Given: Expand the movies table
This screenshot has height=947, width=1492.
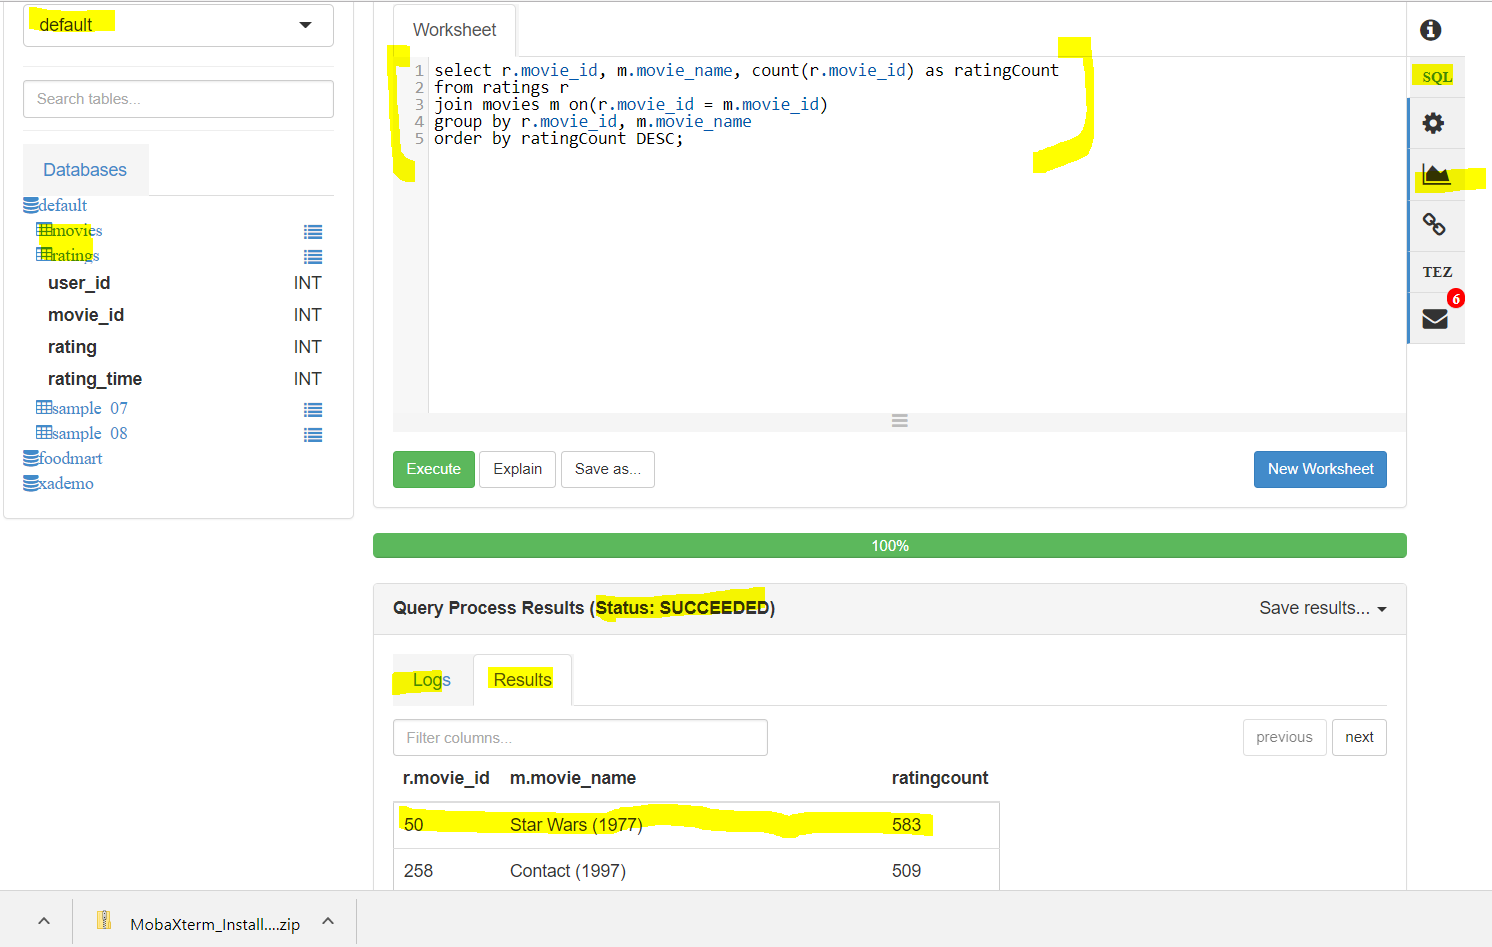Looking at the screenshot, I should pyautogui.click(x=77, y=230).
